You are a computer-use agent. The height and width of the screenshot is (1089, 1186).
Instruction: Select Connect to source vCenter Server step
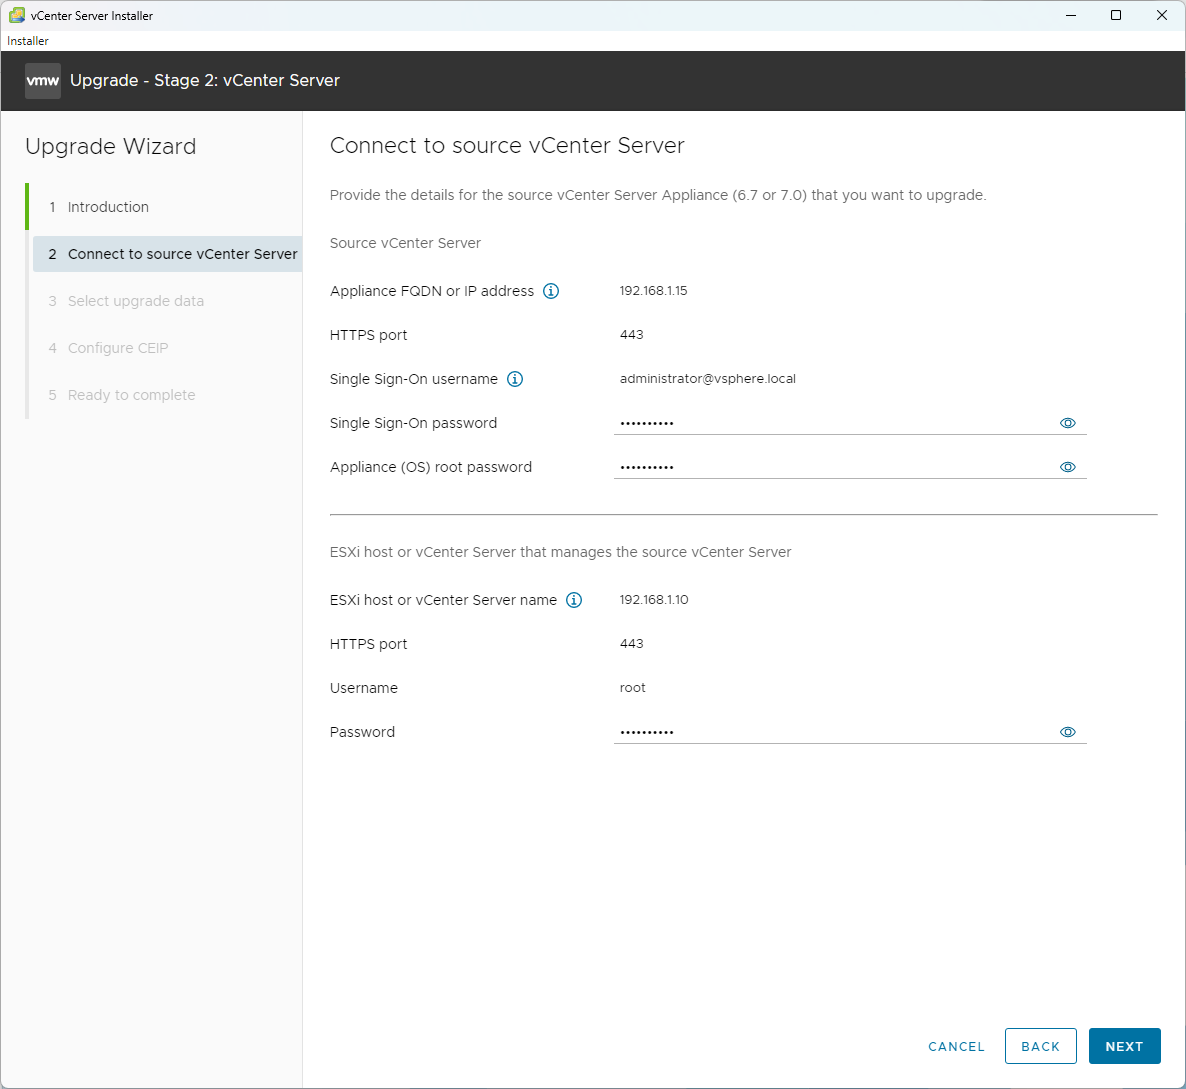coord(182,254)
